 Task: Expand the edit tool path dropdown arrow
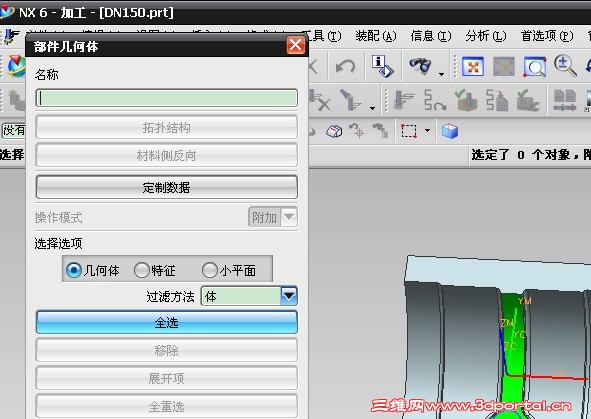[372, 109]
